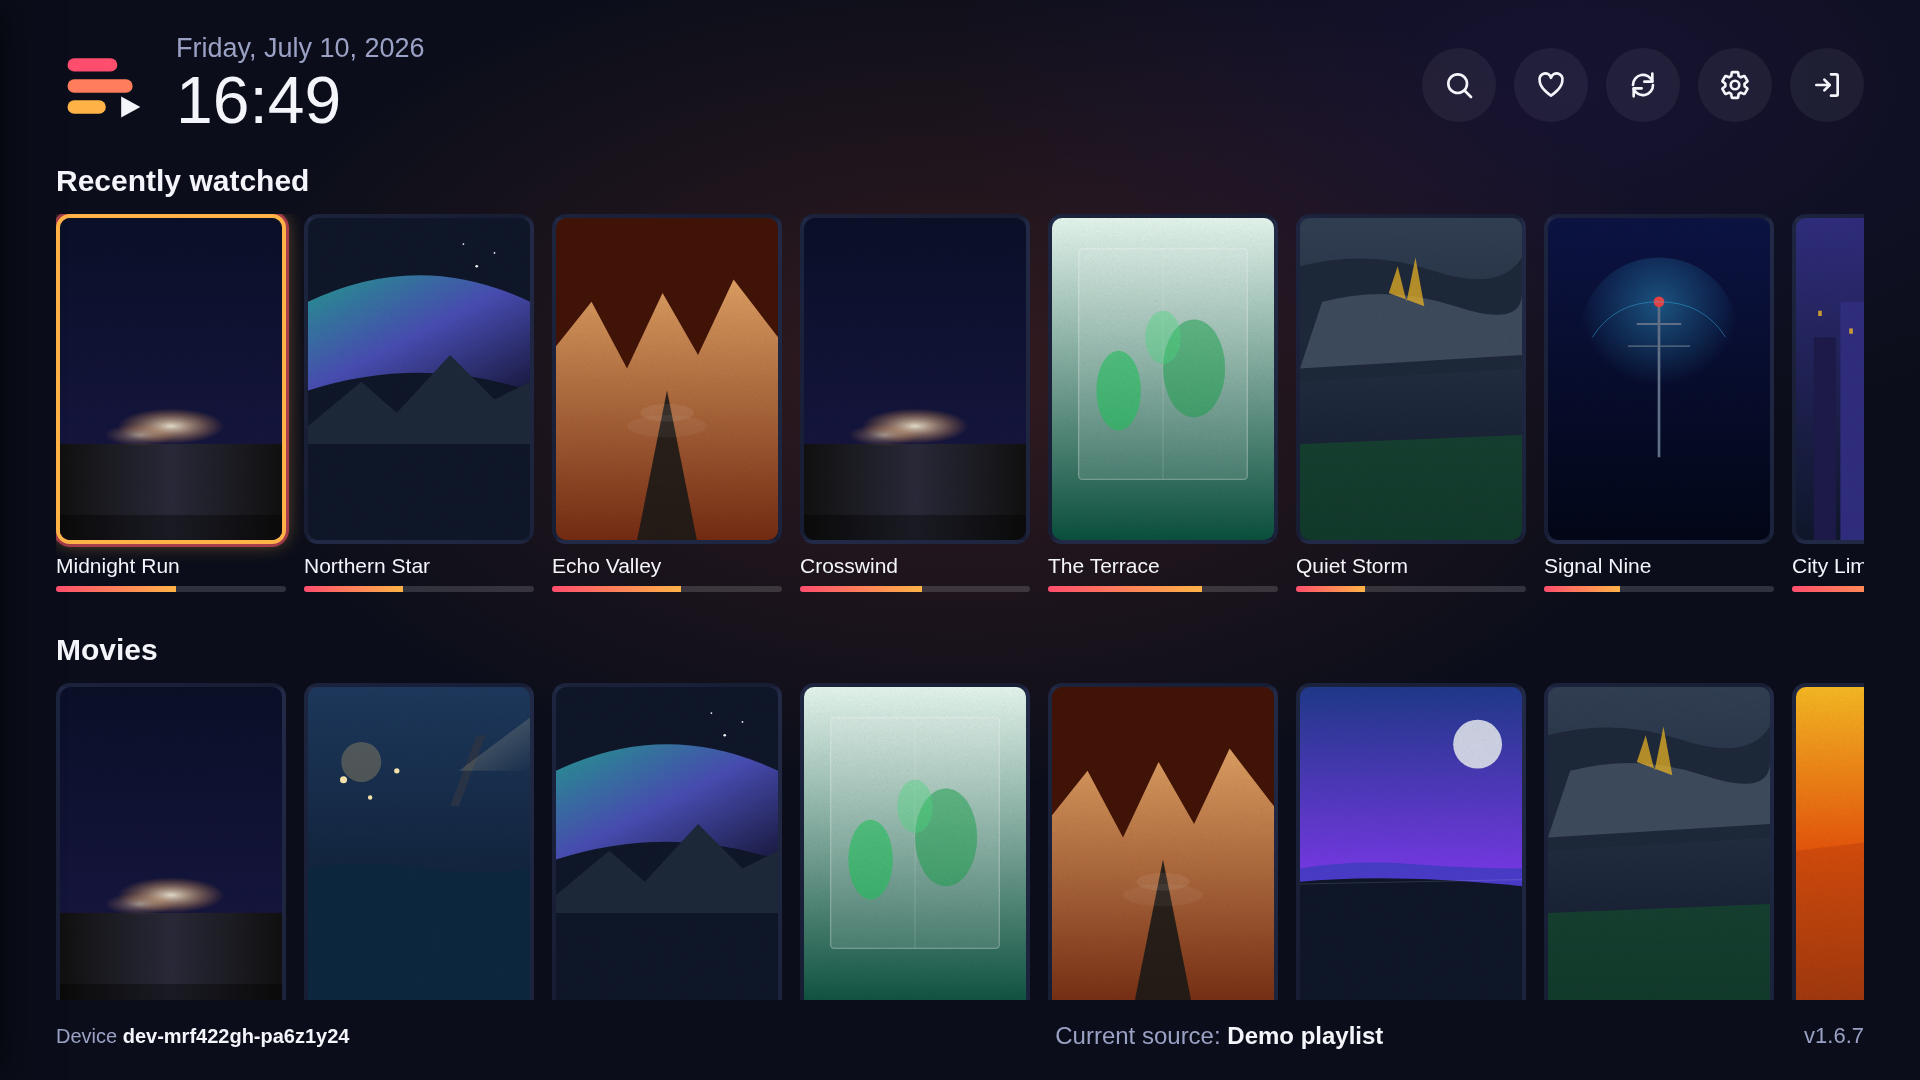Click the device ID dev-mrf422gh-pa6z1y24
1920x1080 pixels.
click(236, 1036)
